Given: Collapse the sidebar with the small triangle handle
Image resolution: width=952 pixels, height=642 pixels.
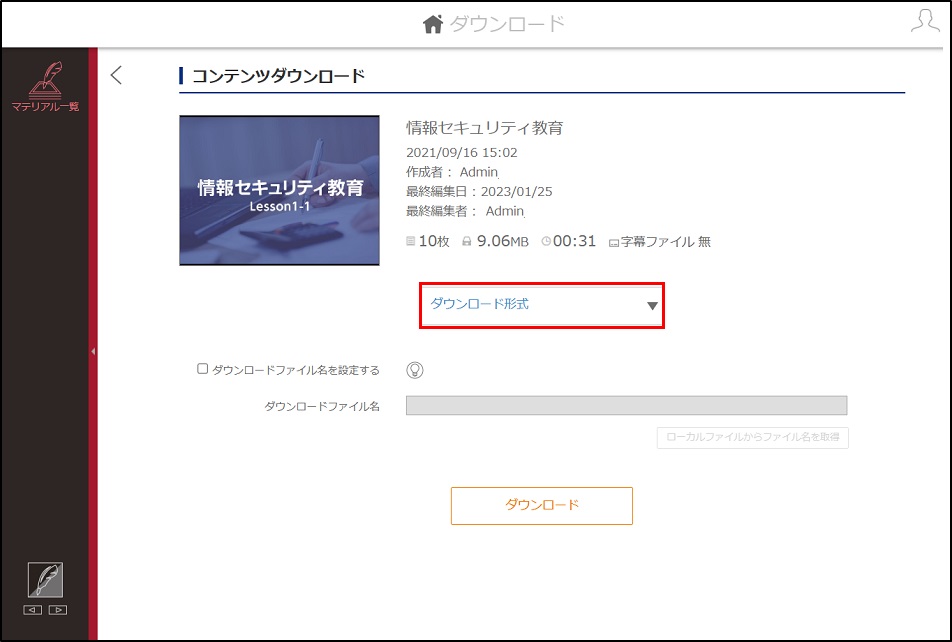Looking at the screenshot, I should tap(93, 351).
